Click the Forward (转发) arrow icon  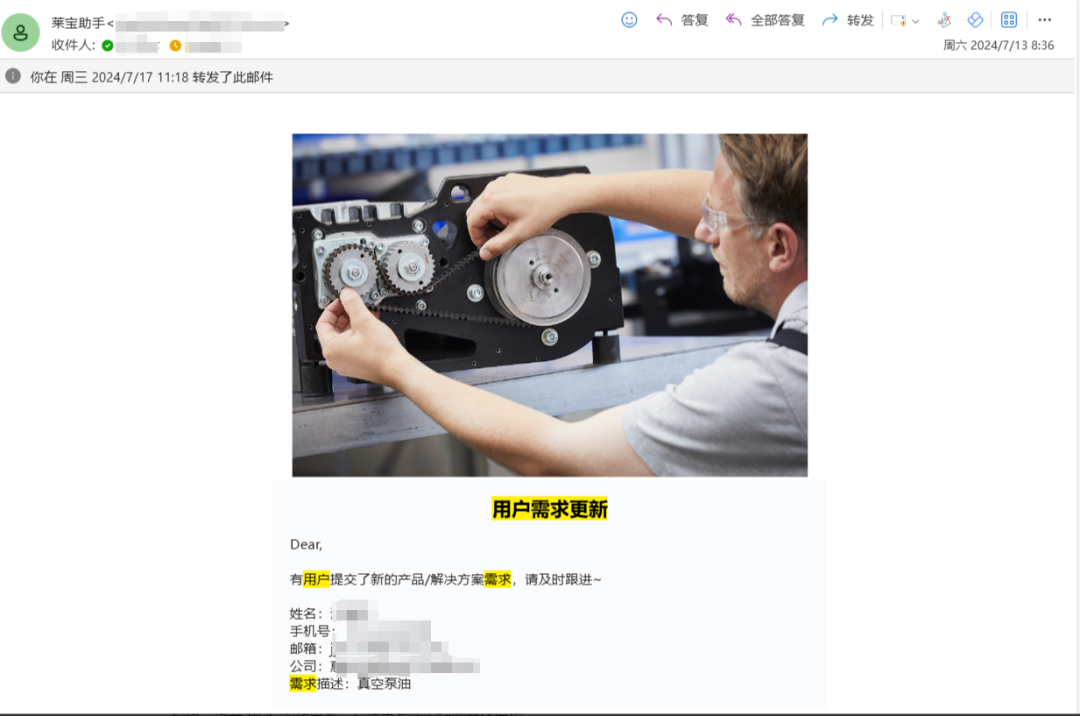pos(831,19)
